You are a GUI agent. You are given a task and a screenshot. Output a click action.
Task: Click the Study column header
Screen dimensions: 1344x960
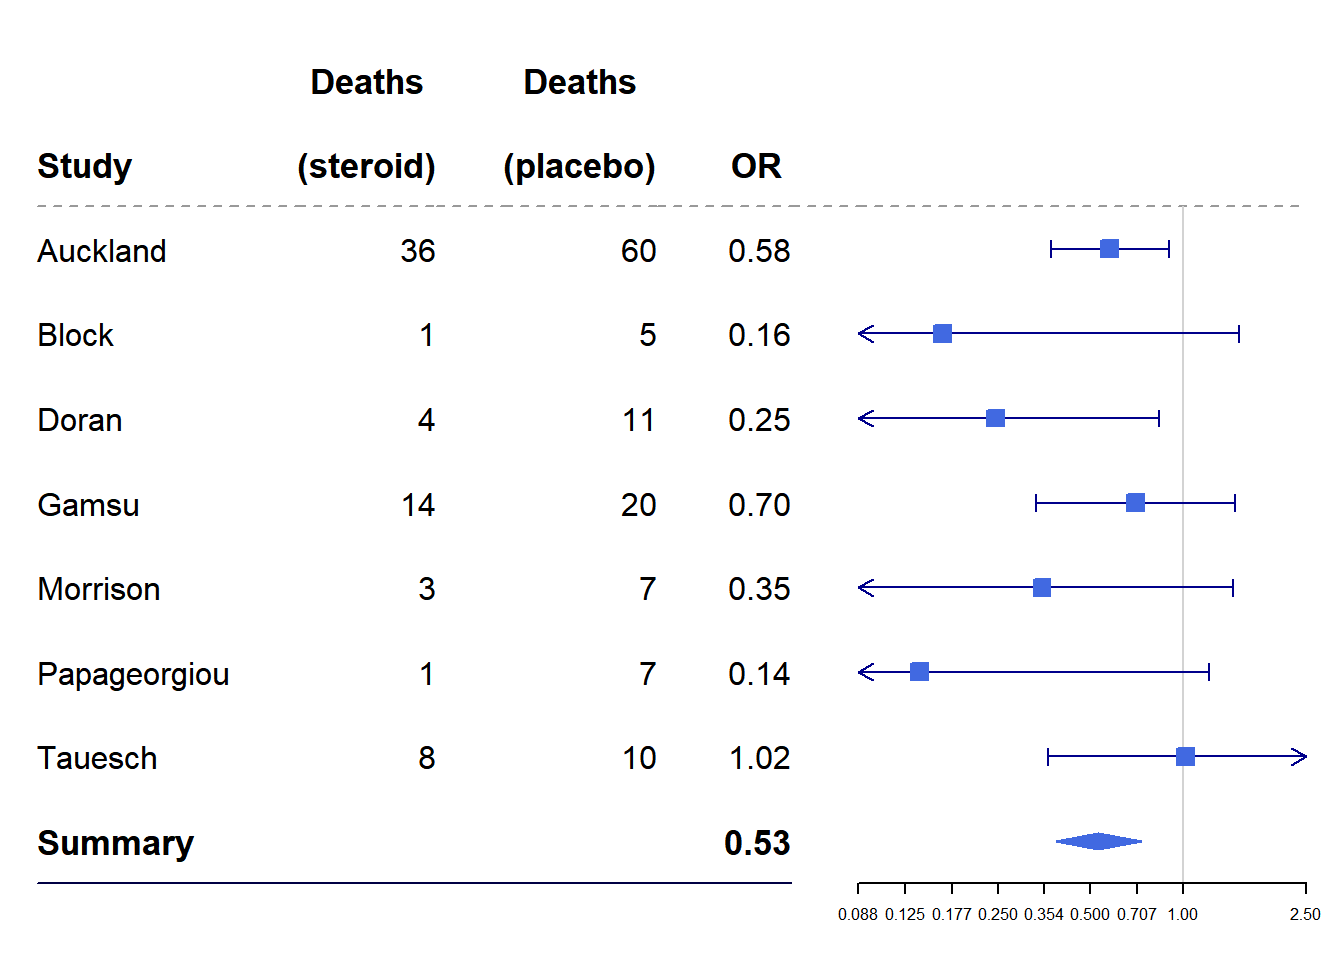coord(85,166)
